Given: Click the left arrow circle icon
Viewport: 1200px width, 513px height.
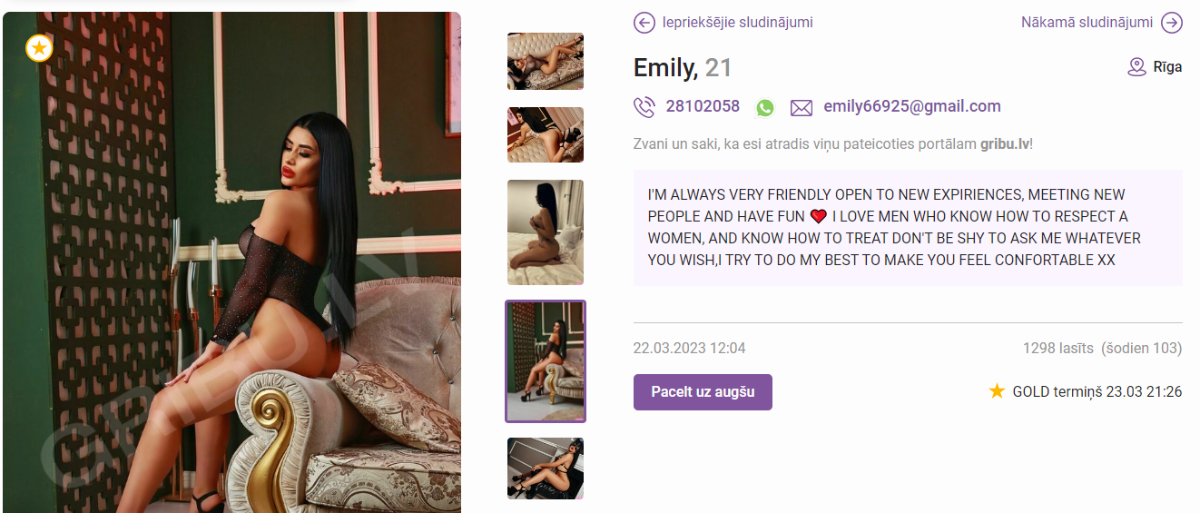Looking at the screenshot, I should (644, 22).
